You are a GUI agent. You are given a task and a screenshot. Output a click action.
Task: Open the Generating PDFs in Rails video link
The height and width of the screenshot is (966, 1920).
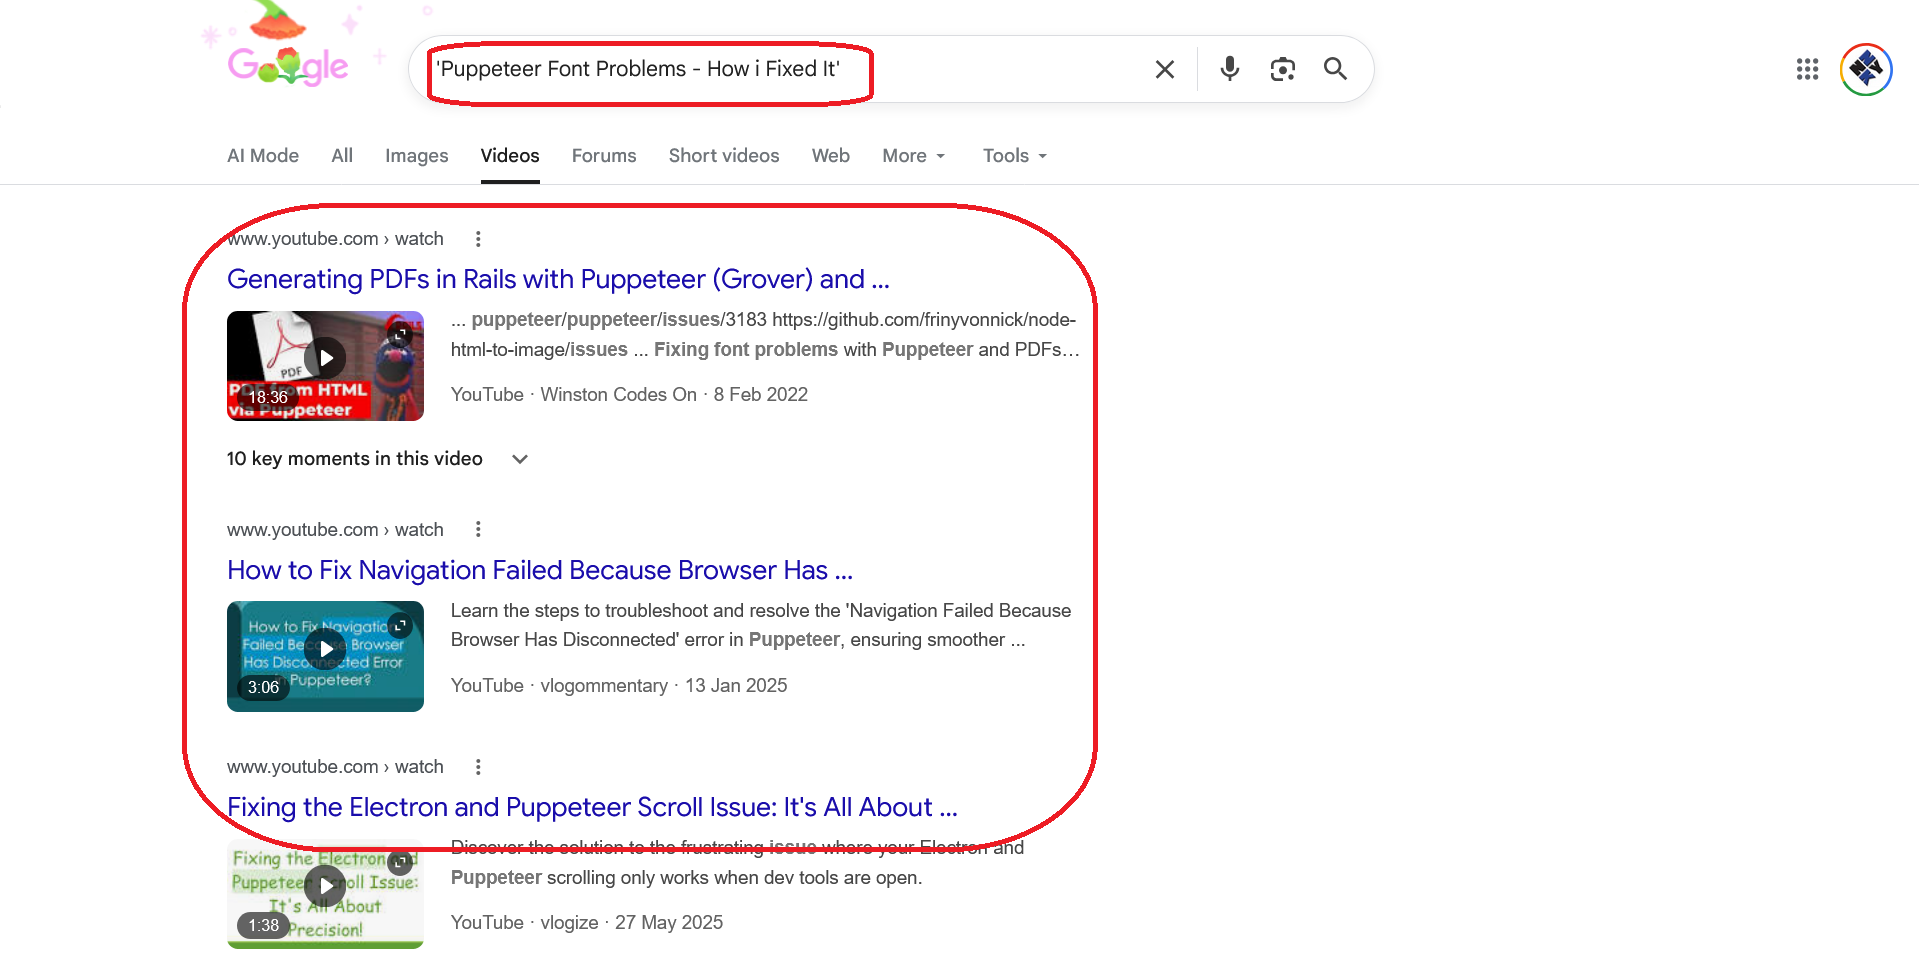coord(557,280)
